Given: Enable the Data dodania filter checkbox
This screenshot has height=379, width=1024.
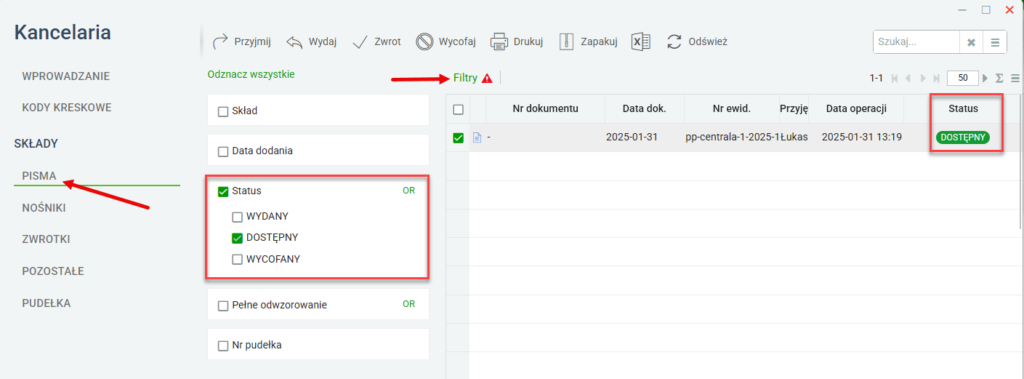Looking at the screenshot, I should click(x=223, y=151).
